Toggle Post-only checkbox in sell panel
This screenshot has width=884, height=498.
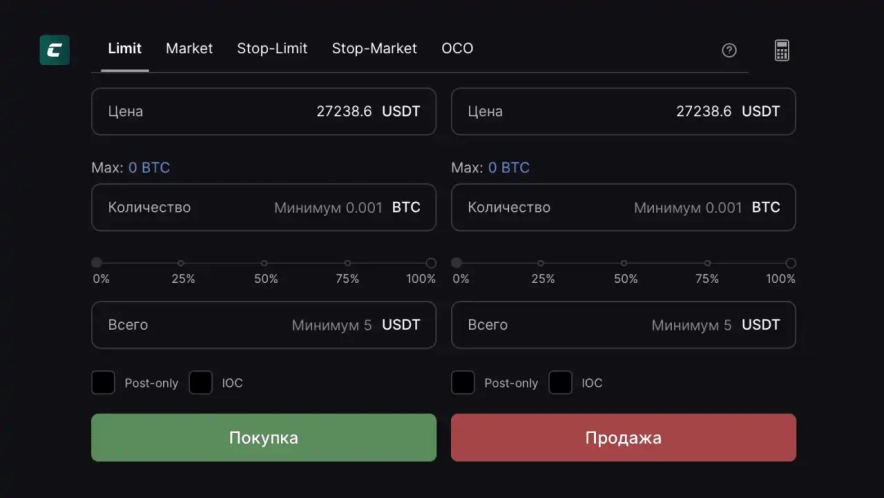point(463,382)
